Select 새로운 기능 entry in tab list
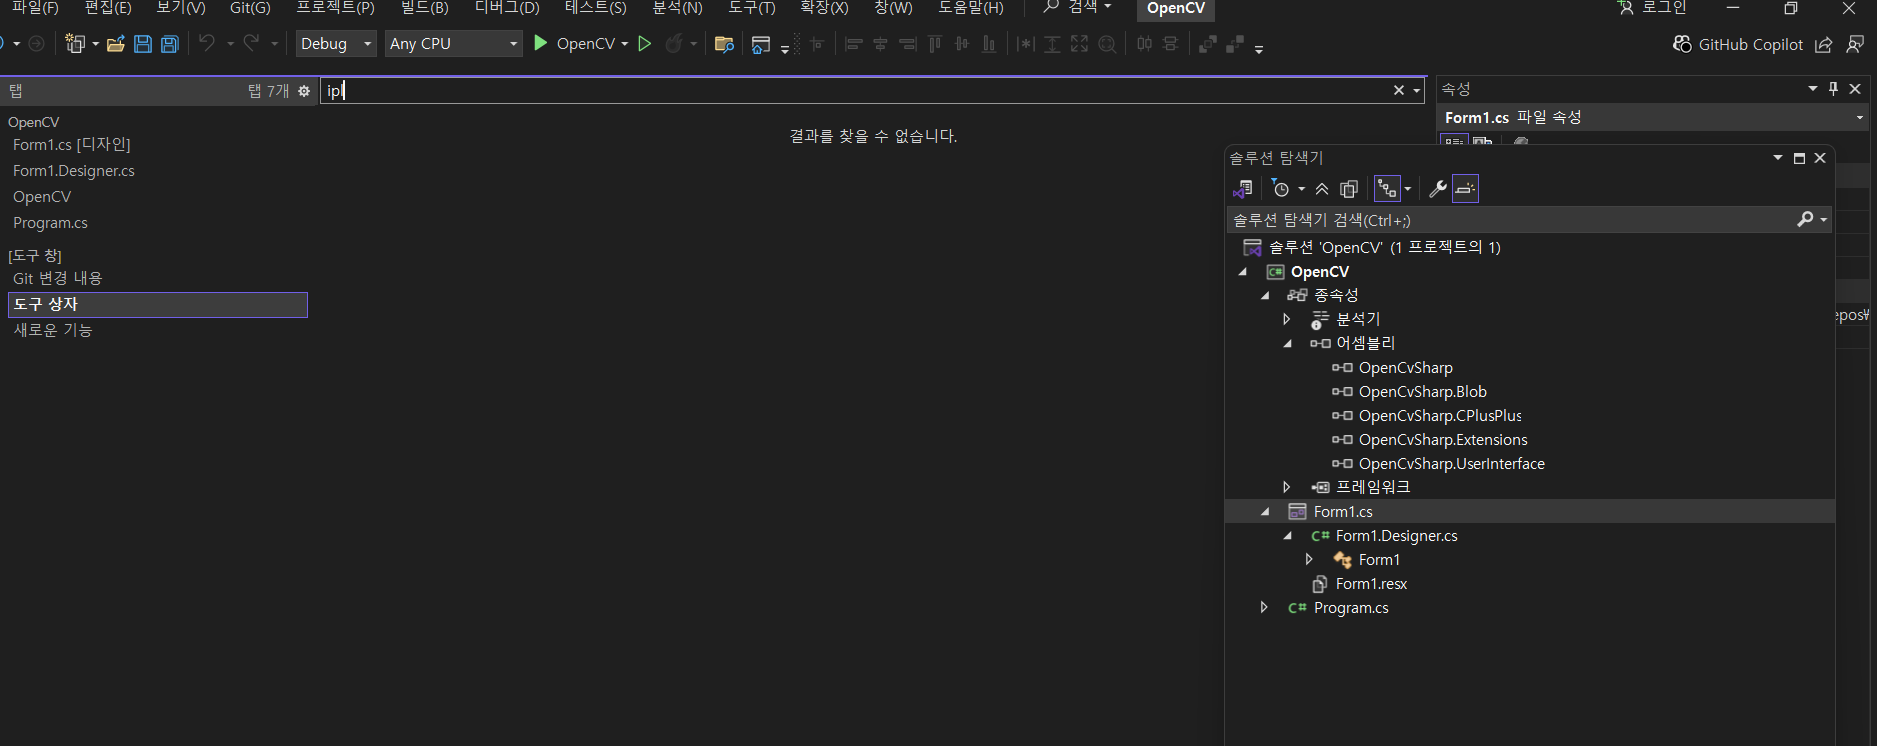Screen dimensions: 1877x746 click(x=53, y=330)
